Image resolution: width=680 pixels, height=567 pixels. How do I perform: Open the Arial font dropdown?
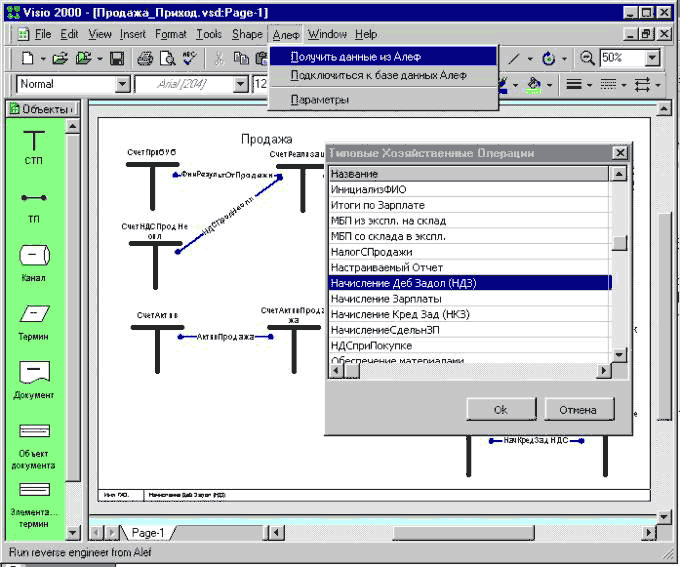pyautogui.click(x=241, y=84)
